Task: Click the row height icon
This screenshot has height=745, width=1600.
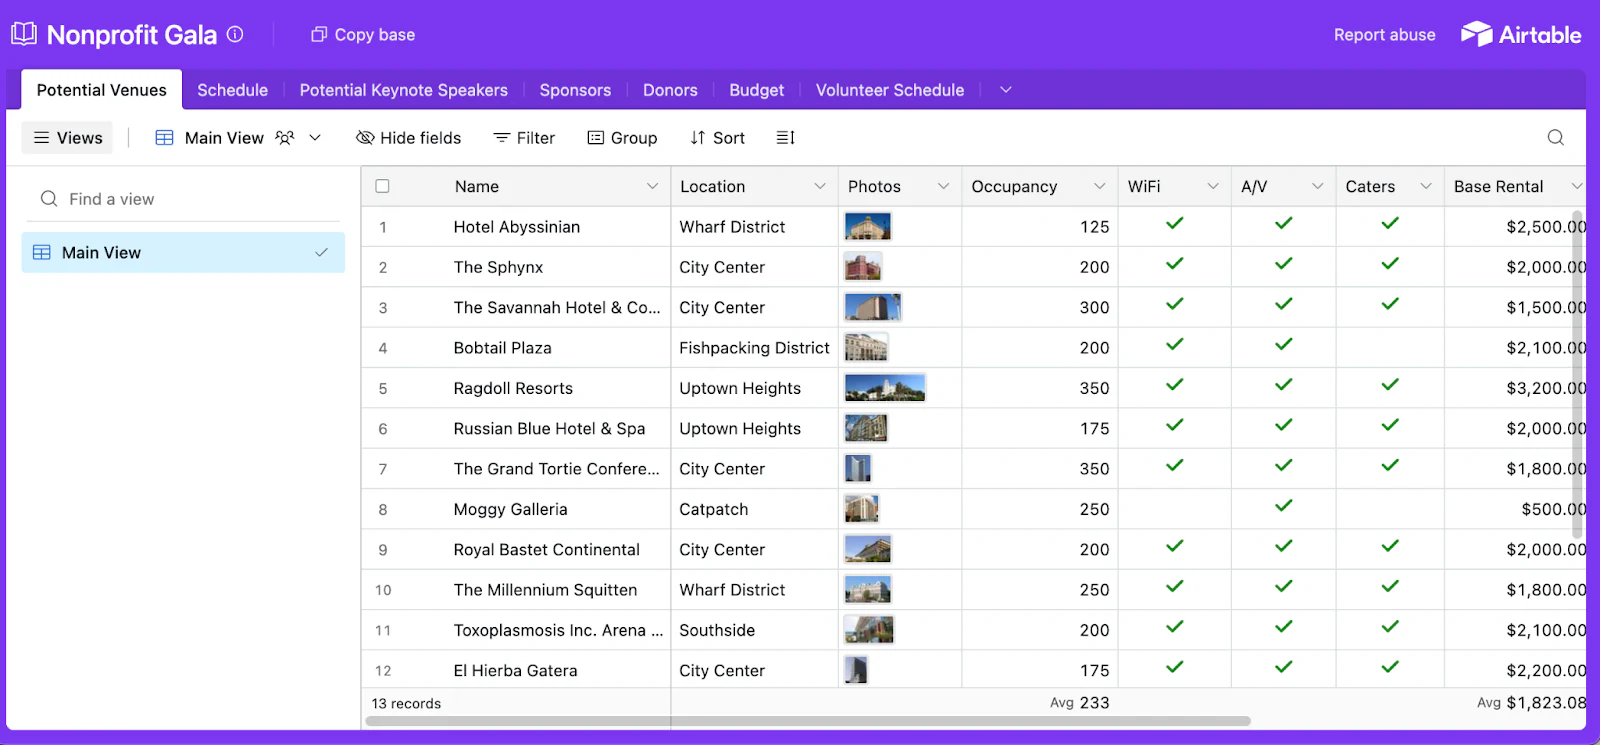Action: point(785,138)
